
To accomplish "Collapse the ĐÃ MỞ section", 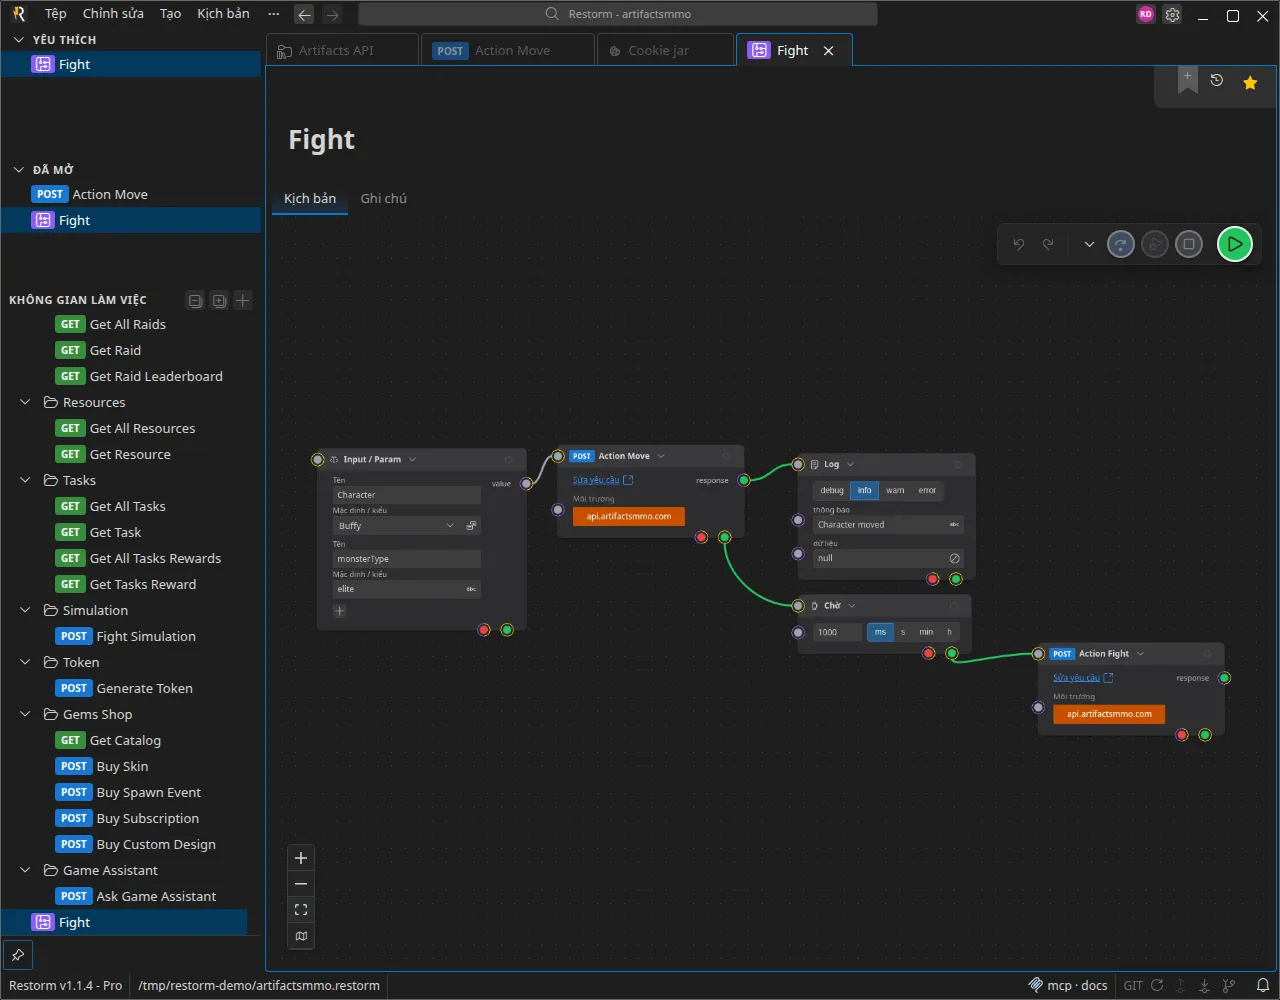I will click(x=18, y=170).
